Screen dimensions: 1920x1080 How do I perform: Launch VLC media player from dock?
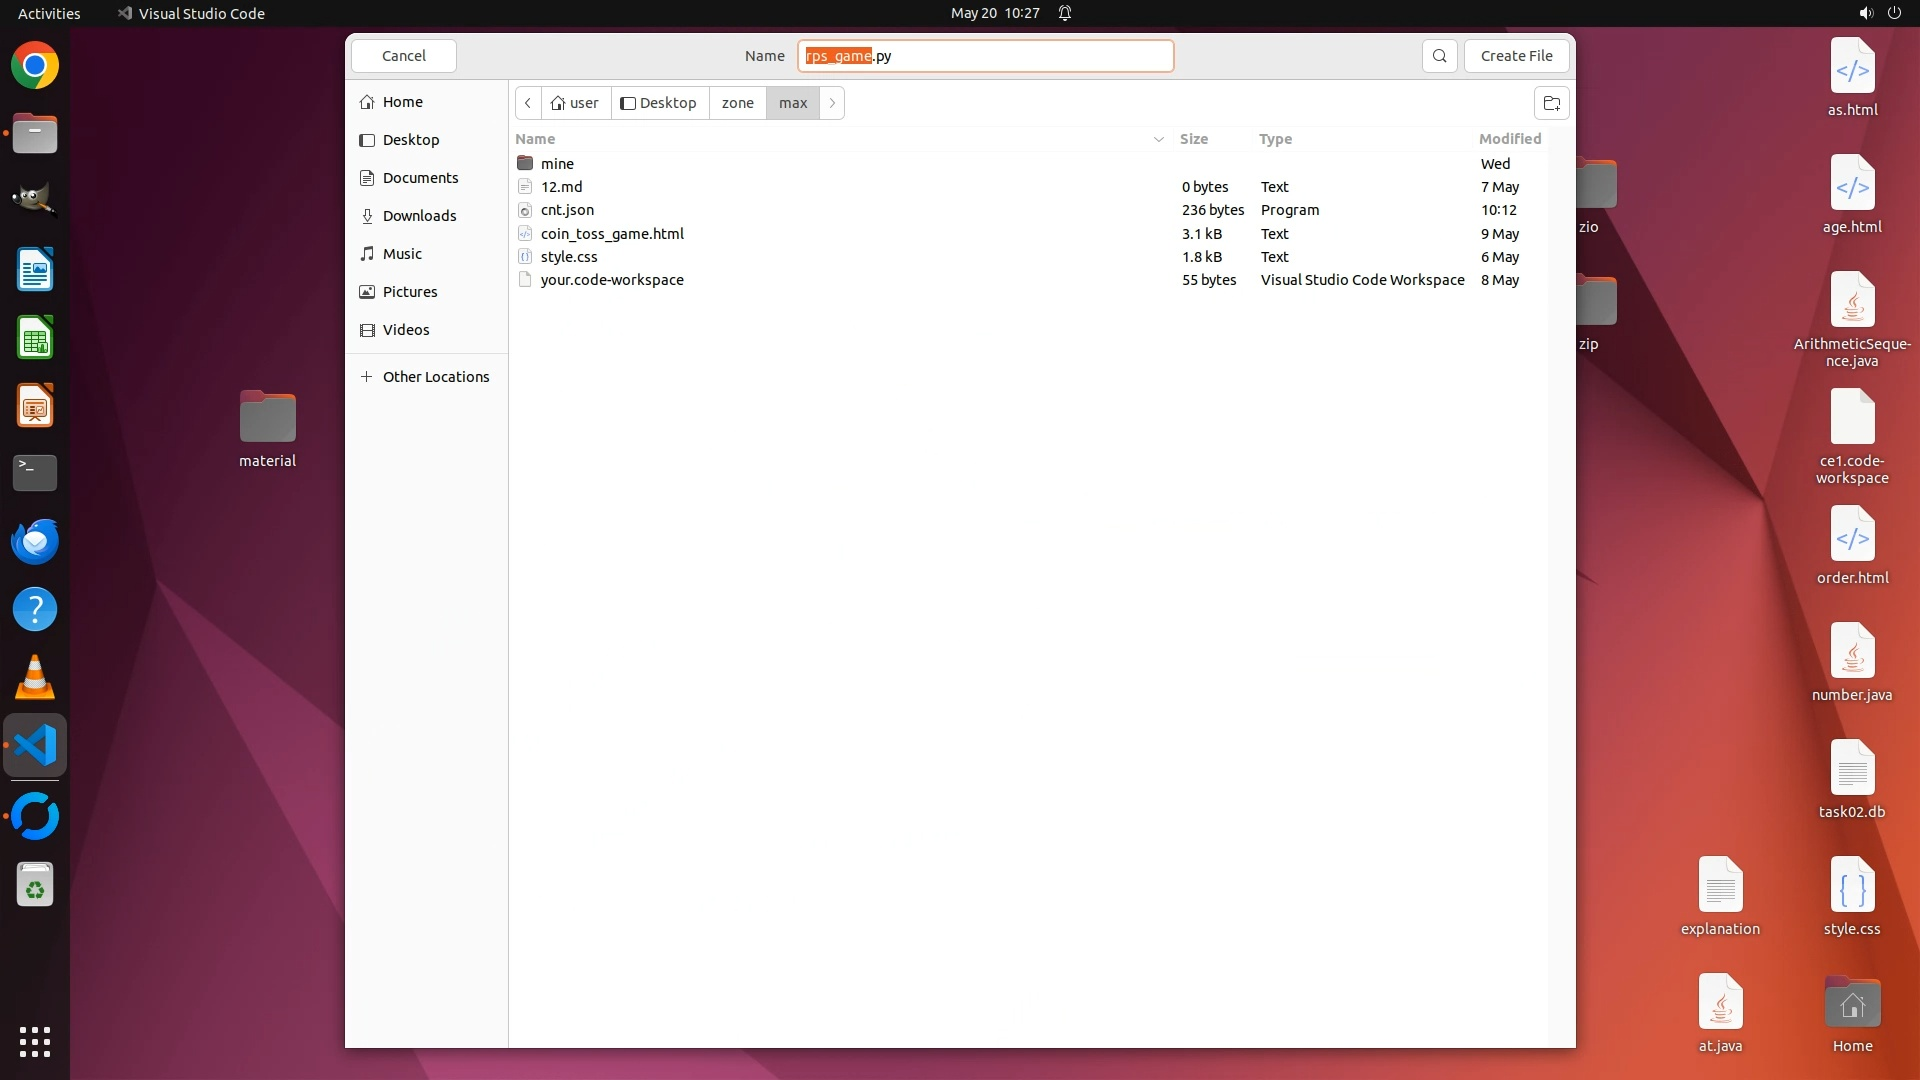[x=35, y=678]
